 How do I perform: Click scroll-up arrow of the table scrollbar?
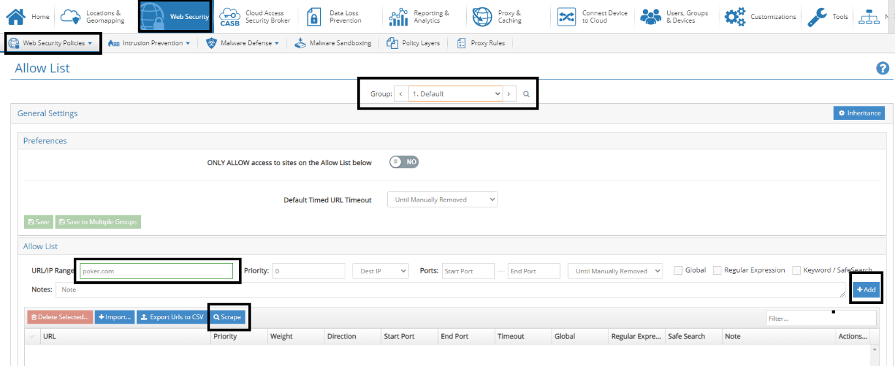click(x=874, y=349)
